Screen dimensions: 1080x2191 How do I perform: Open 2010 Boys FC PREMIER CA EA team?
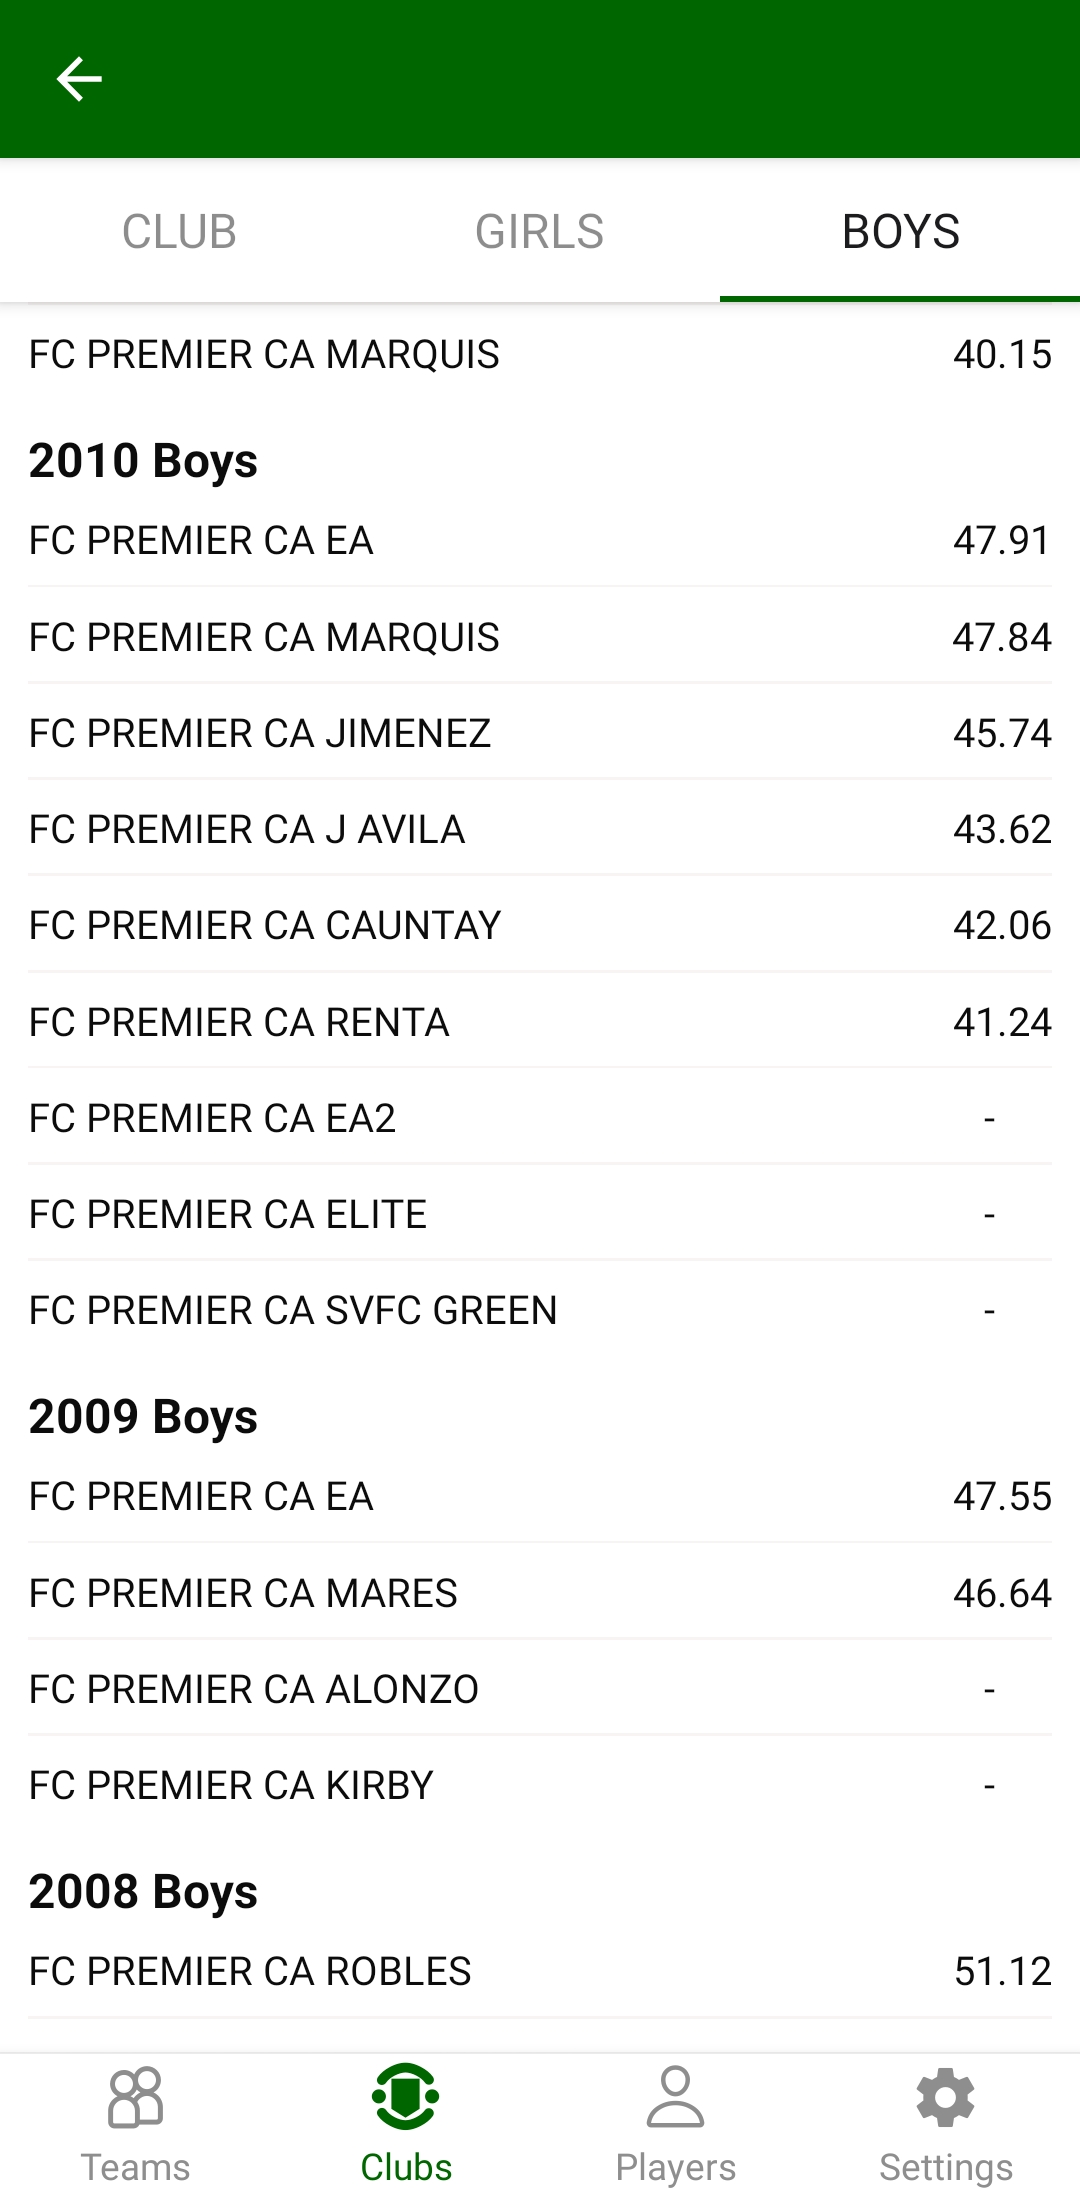coord(540,541)
